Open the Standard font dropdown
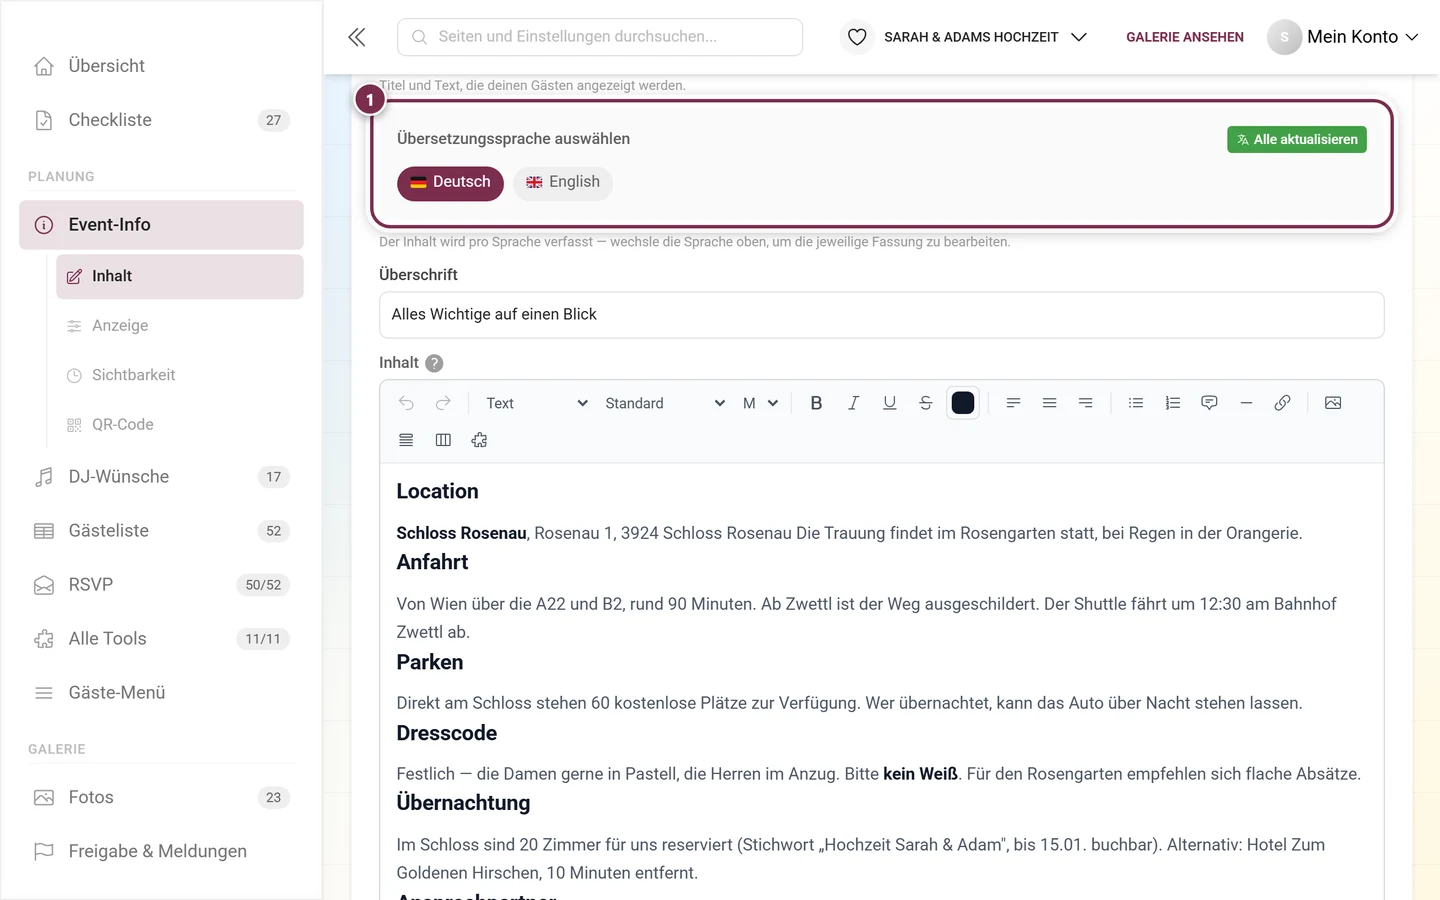This screenshot has width=1440, height=900. pos(665,403)
